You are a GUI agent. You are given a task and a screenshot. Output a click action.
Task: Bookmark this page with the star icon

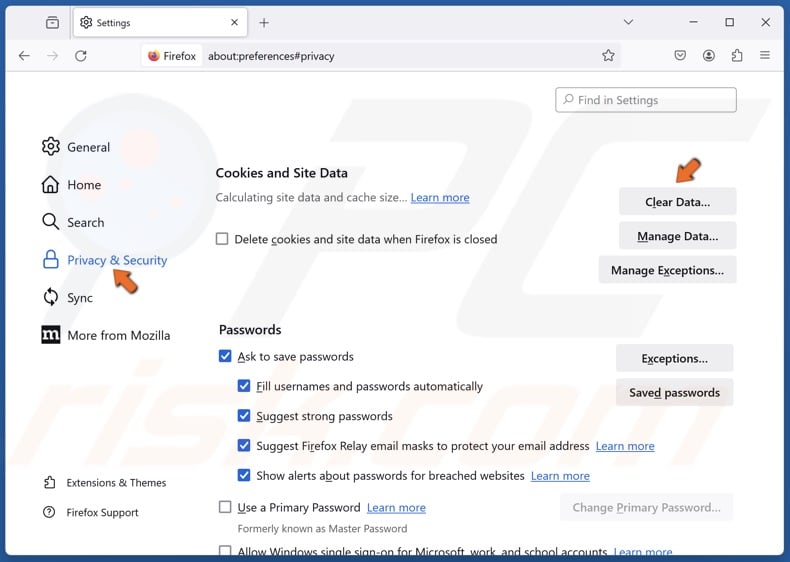[x=608, y=55]
